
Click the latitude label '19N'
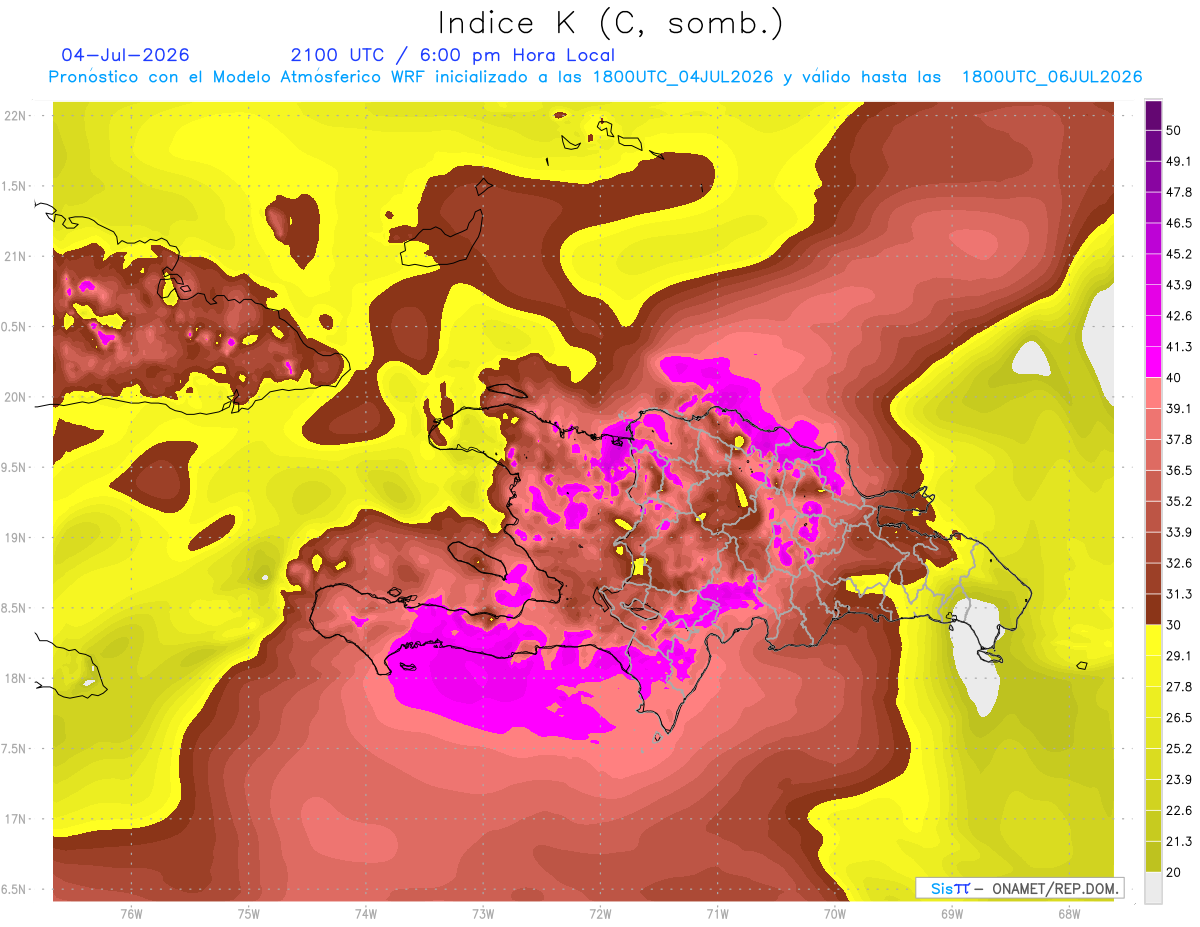point(16,538)
